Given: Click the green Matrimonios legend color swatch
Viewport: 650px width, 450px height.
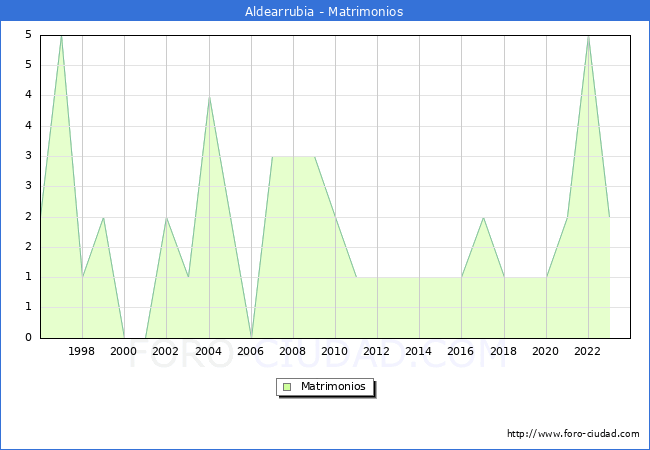Looking at the screenshot, I should click(287, 387).
